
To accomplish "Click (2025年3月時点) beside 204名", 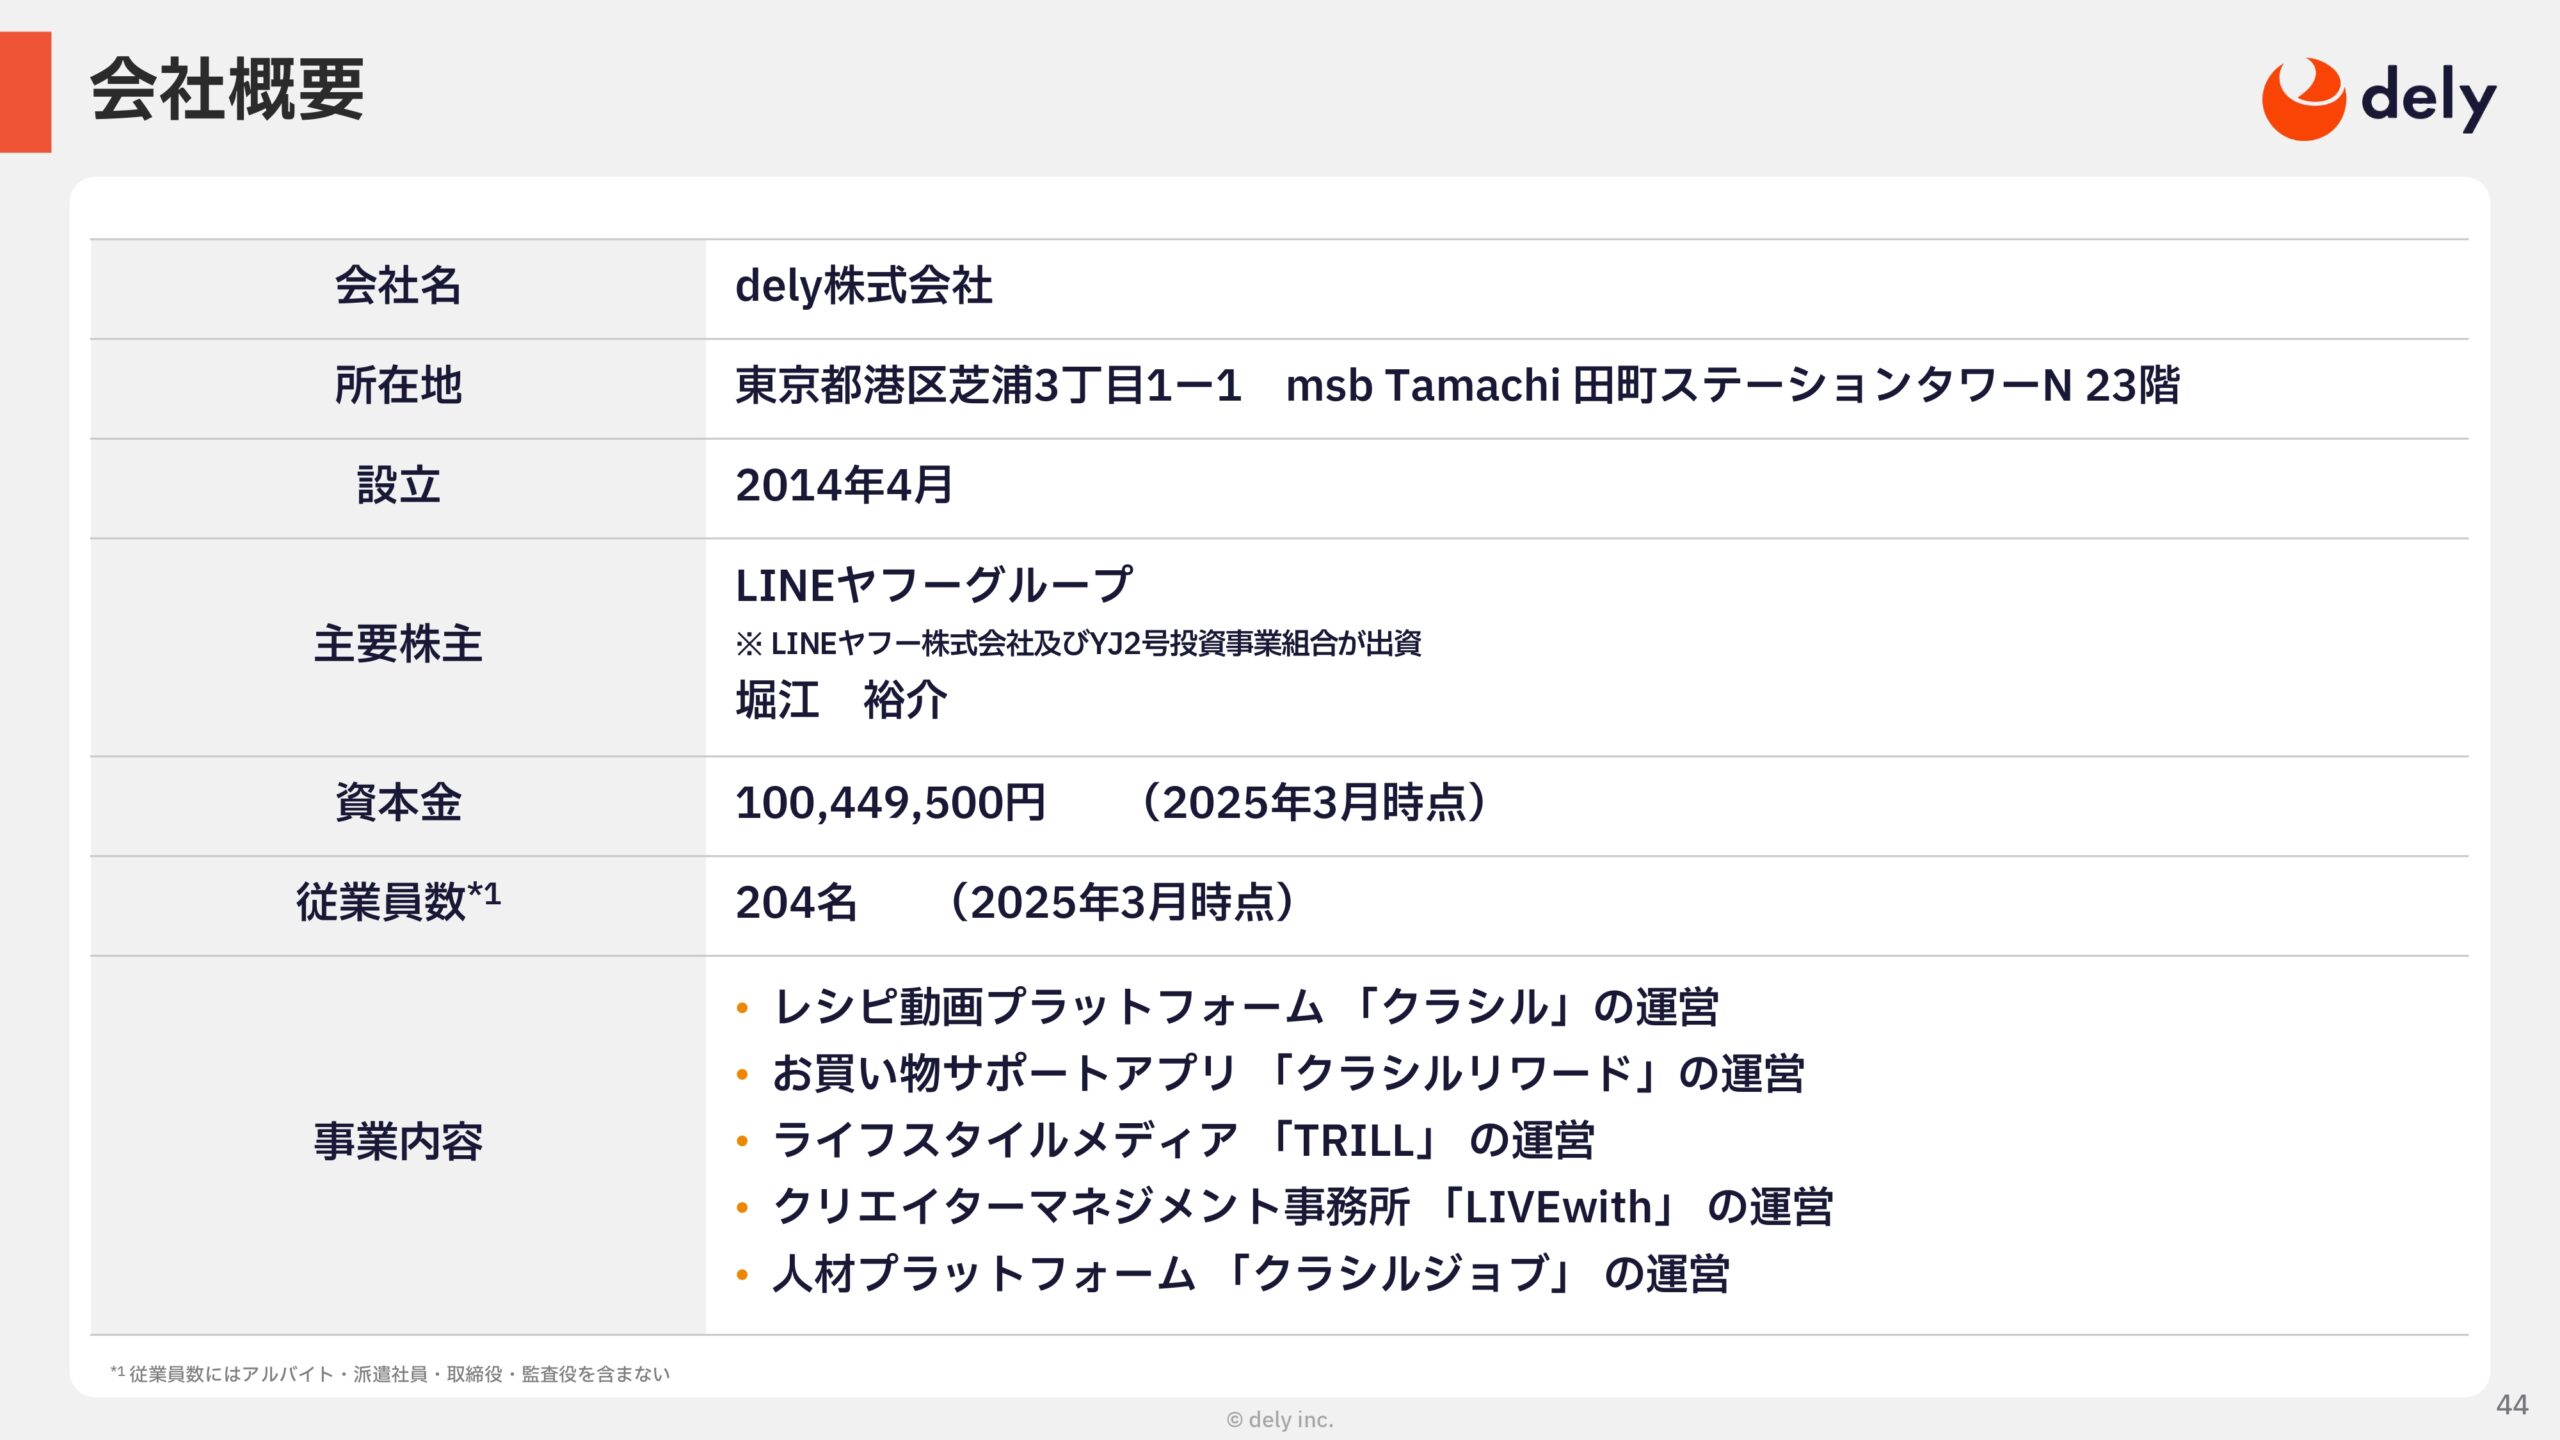I will (1121, 903).
